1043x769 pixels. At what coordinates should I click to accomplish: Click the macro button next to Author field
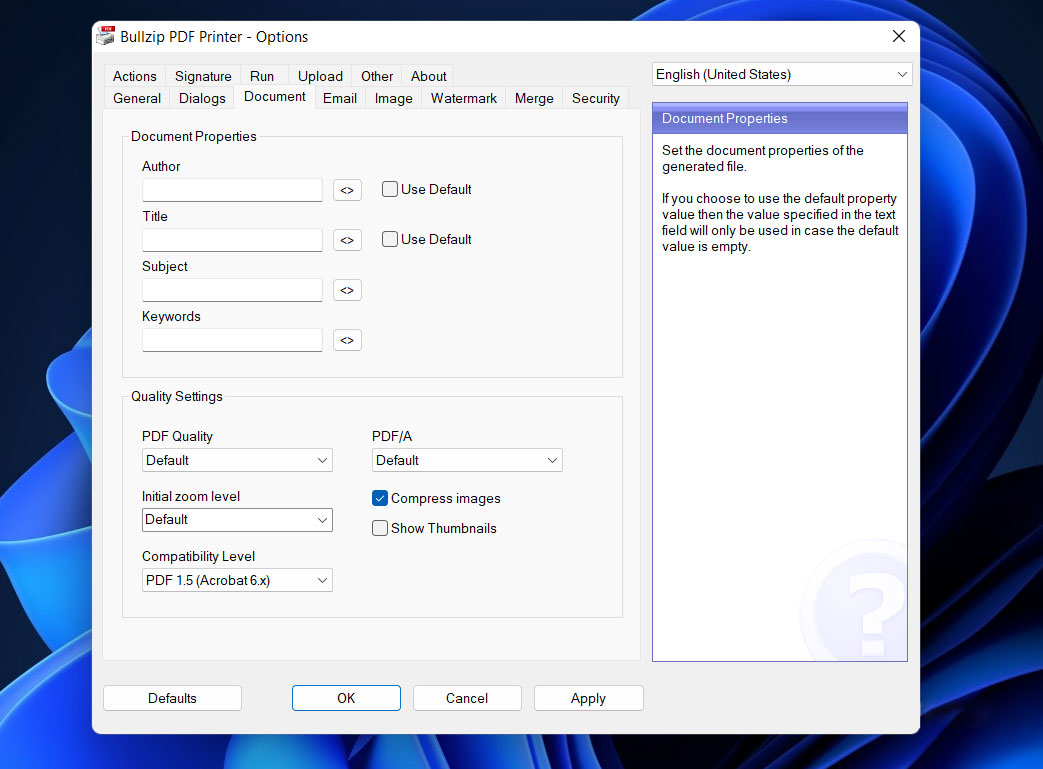[347, 190]
